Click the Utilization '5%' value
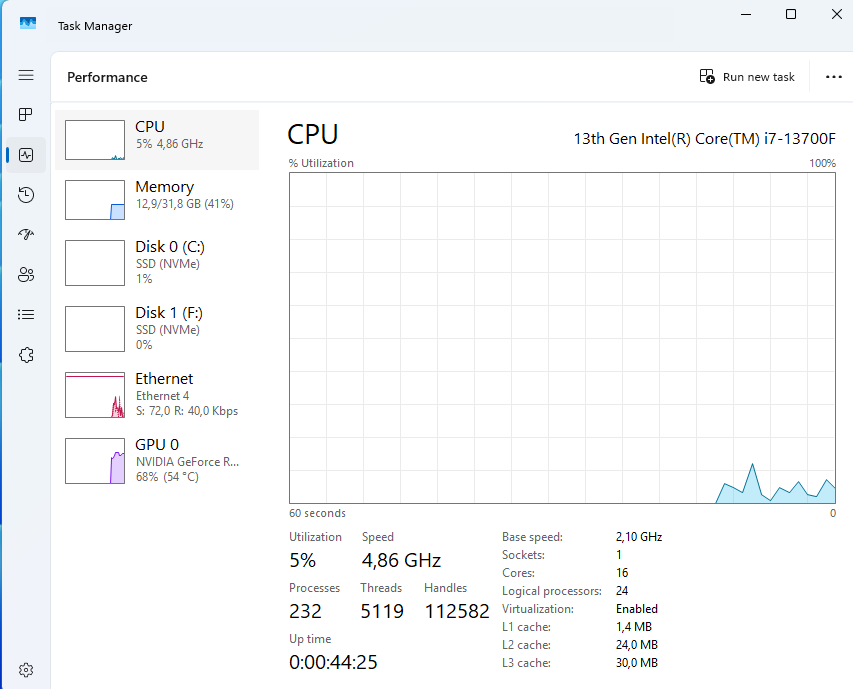This screenshot has height=689, width=853. pos(302,560)
